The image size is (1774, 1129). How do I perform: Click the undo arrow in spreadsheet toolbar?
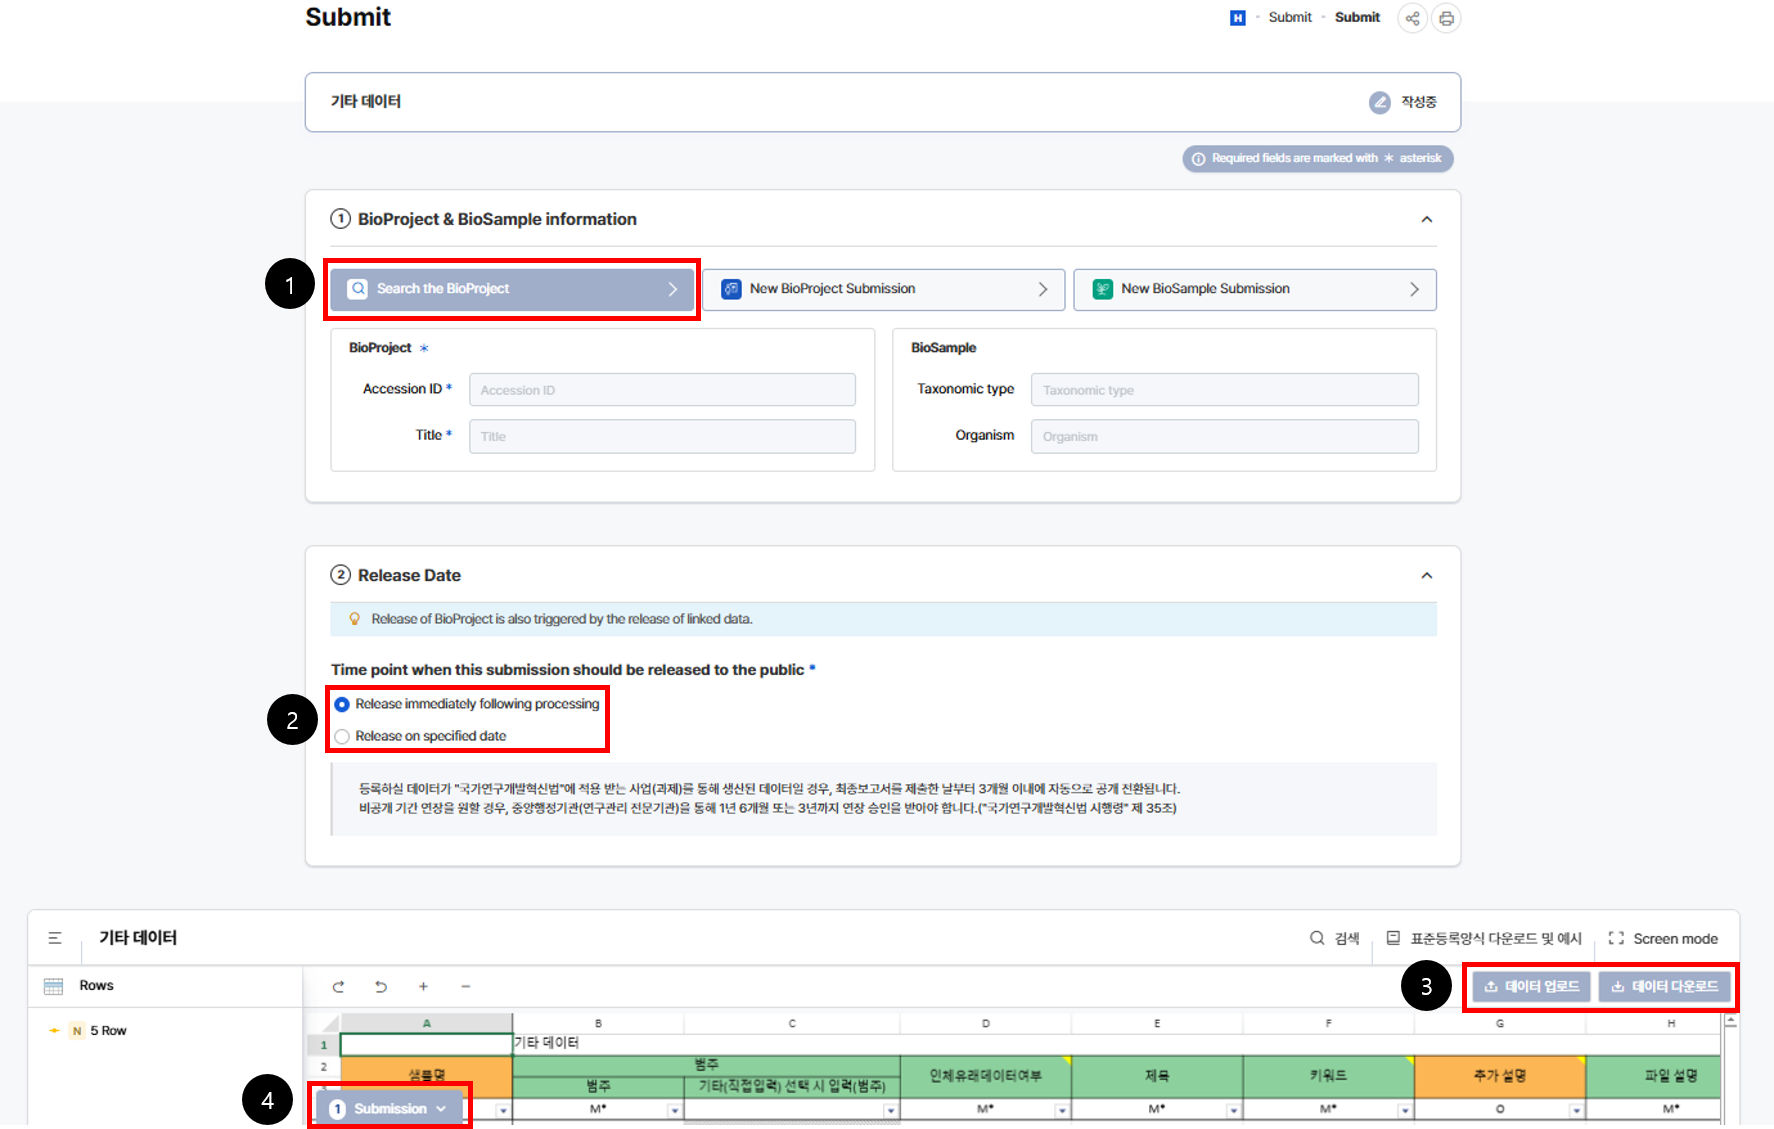point(381,987)
